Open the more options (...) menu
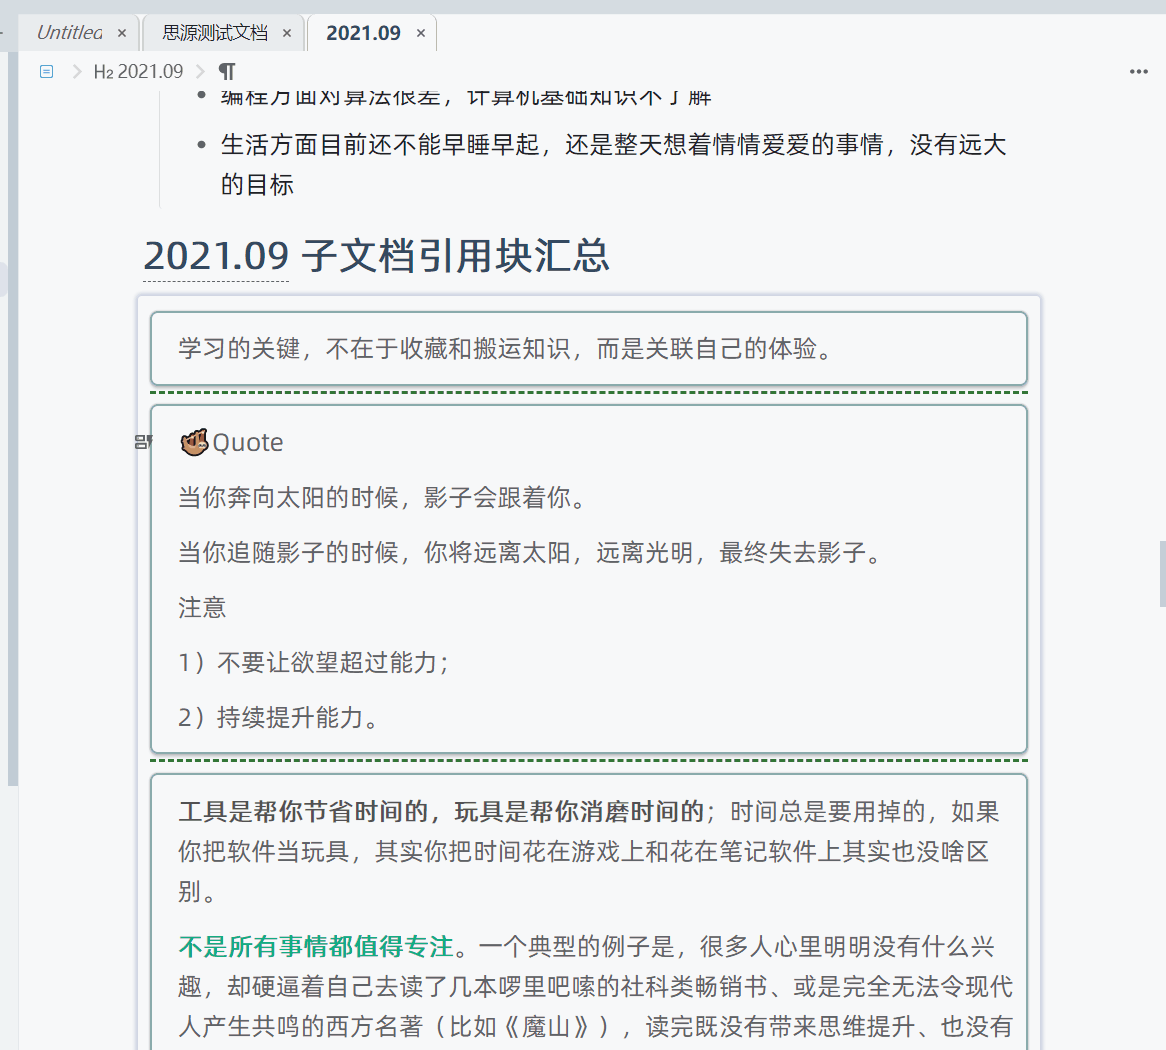 (x=1138, y=71)
